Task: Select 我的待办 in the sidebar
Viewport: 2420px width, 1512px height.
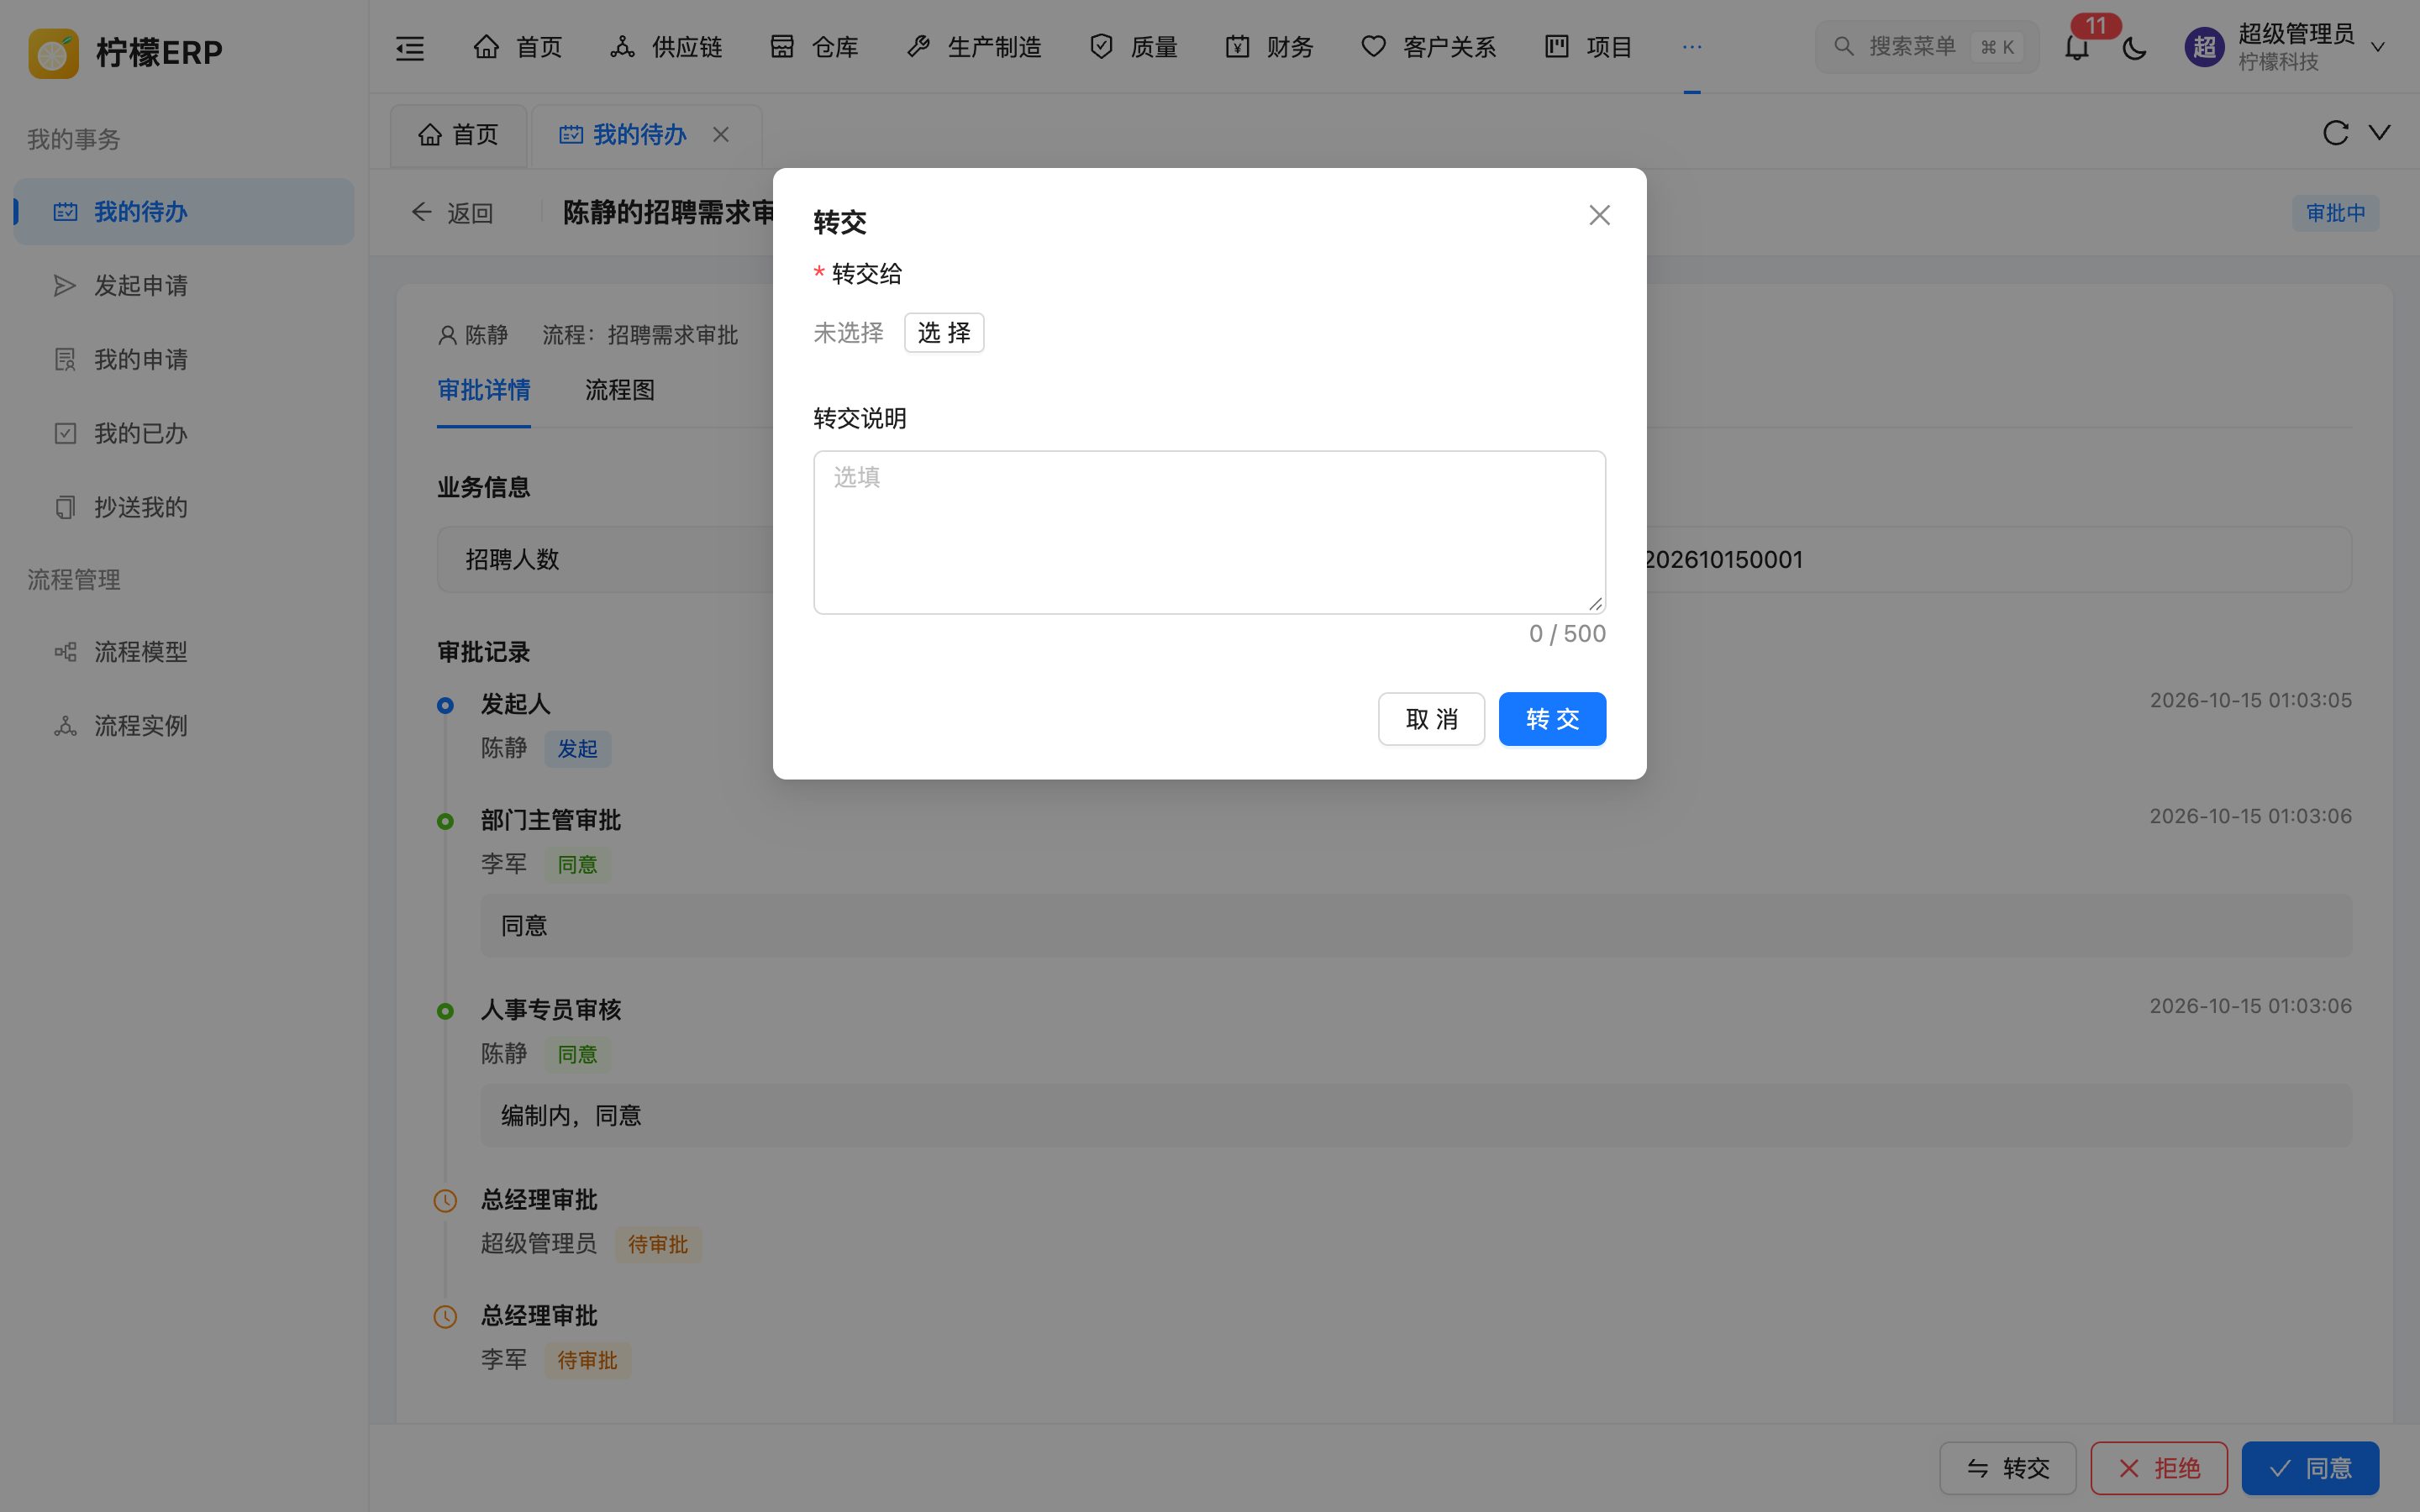Action: coord(184,212)
